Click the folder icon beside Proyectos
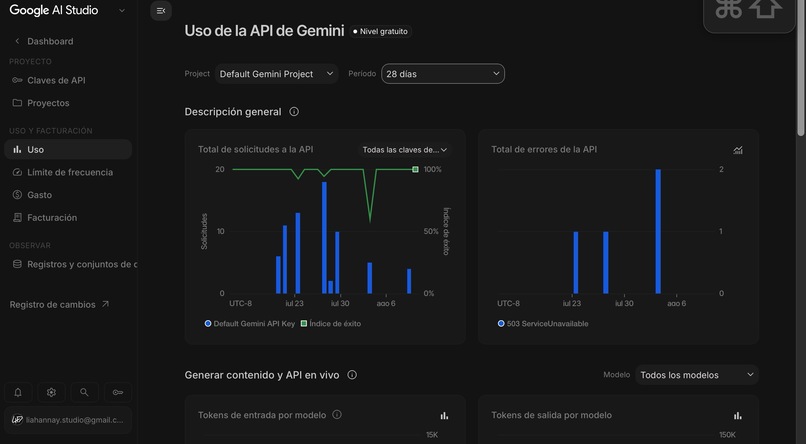Viewport: 806px width, 444px height. click(17, 103)
